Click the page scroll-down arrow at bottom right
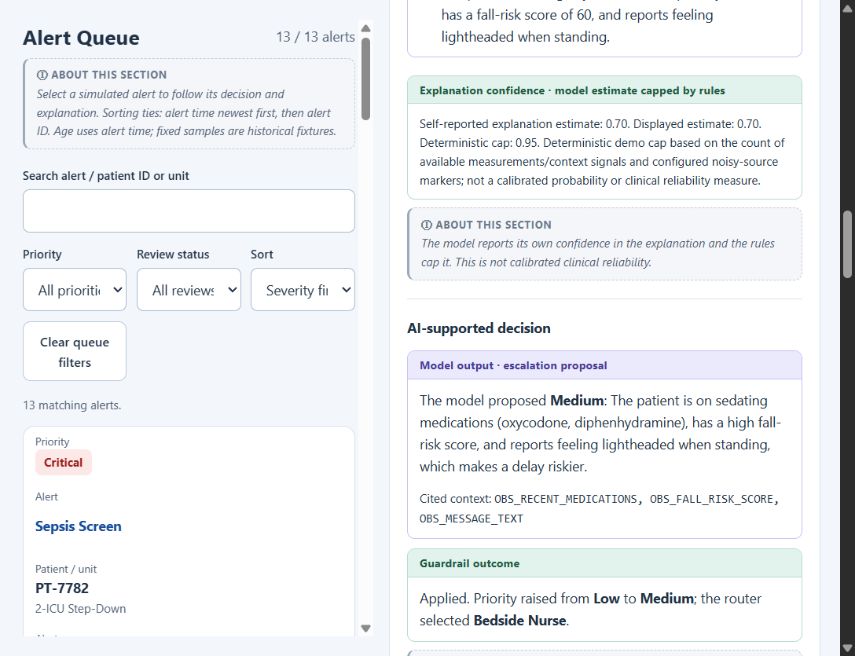Viewport: 855px width, 656px height. point(847,648)
